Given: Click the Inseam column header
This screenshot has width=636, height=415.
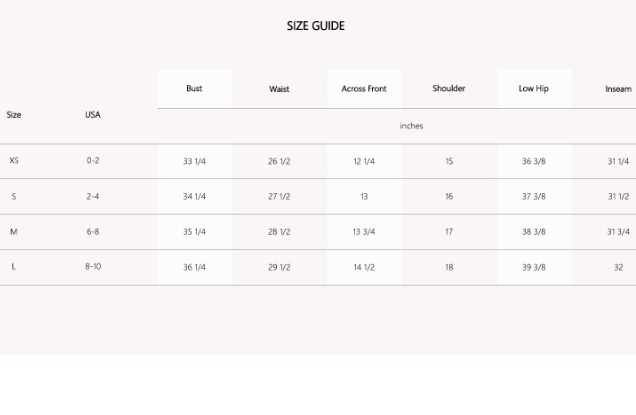Looking at the screenshot, I should (x=618, y=89).
